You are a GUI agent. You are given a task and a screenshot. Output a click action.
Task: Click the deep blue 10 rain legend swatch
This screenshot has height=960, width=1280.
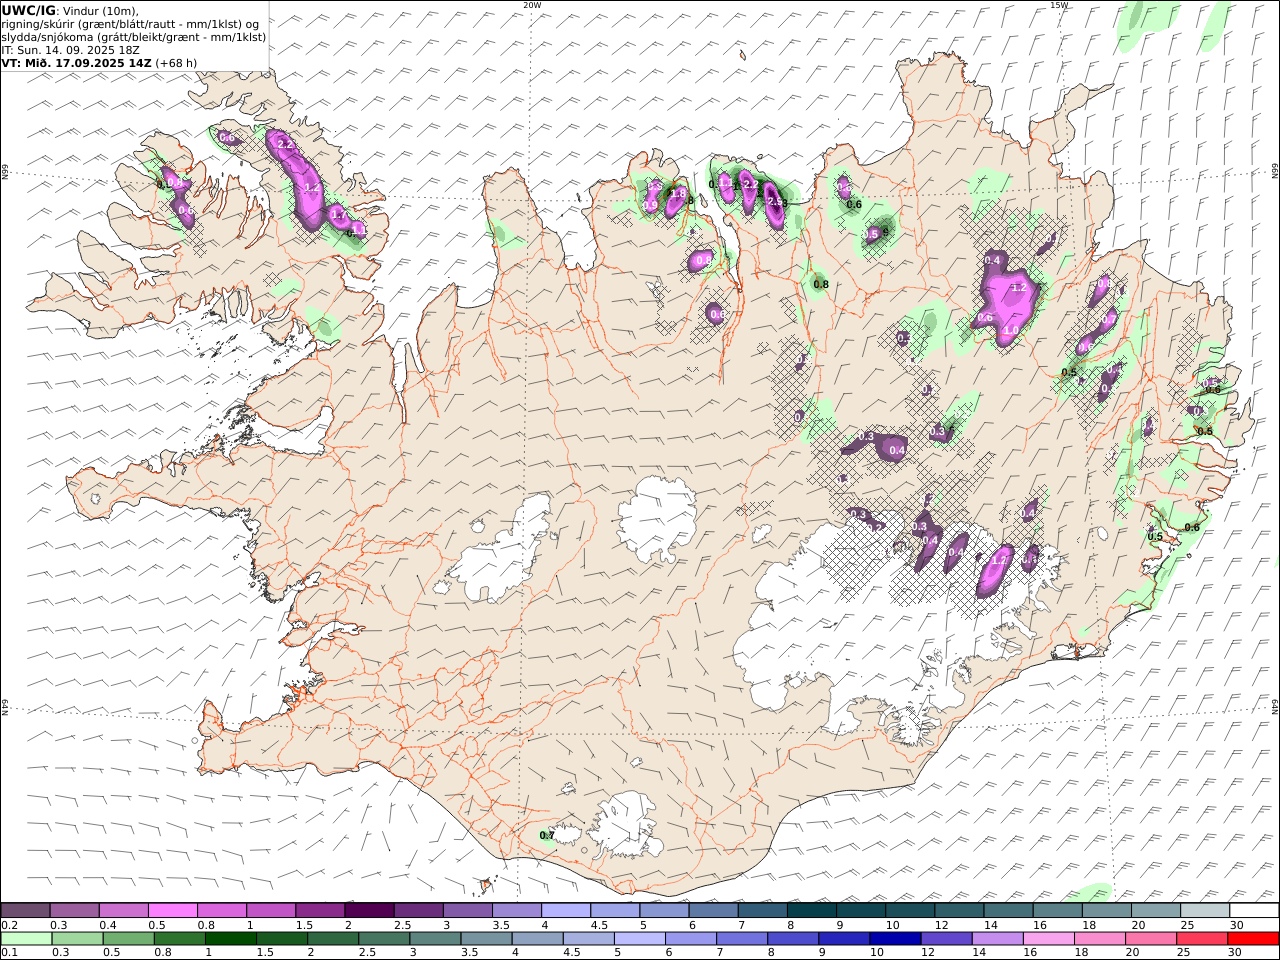click(x=895, y=939)
